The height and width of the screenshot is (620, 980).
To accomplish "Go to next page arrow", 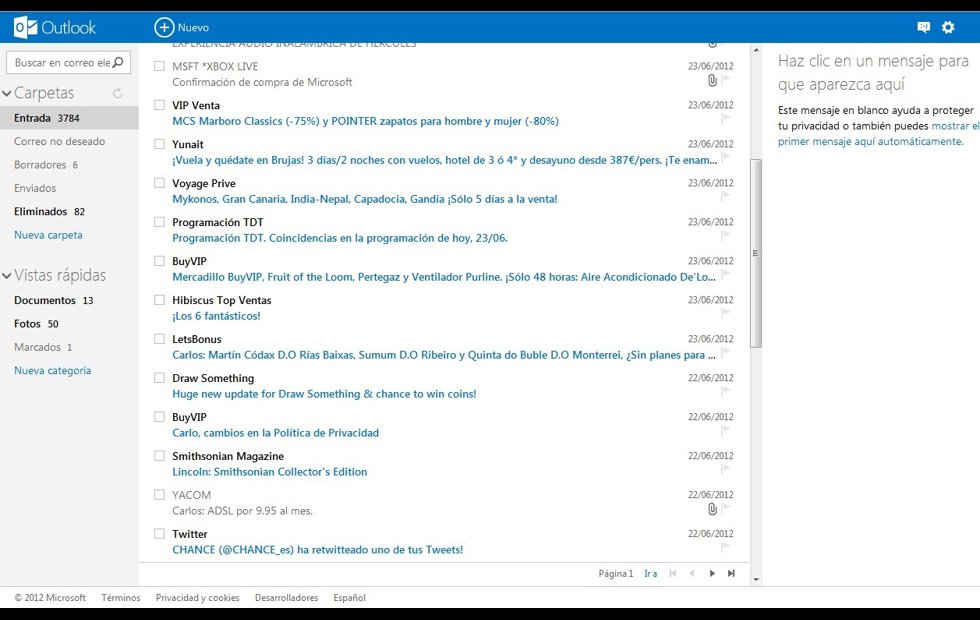I will coord(712,573).
